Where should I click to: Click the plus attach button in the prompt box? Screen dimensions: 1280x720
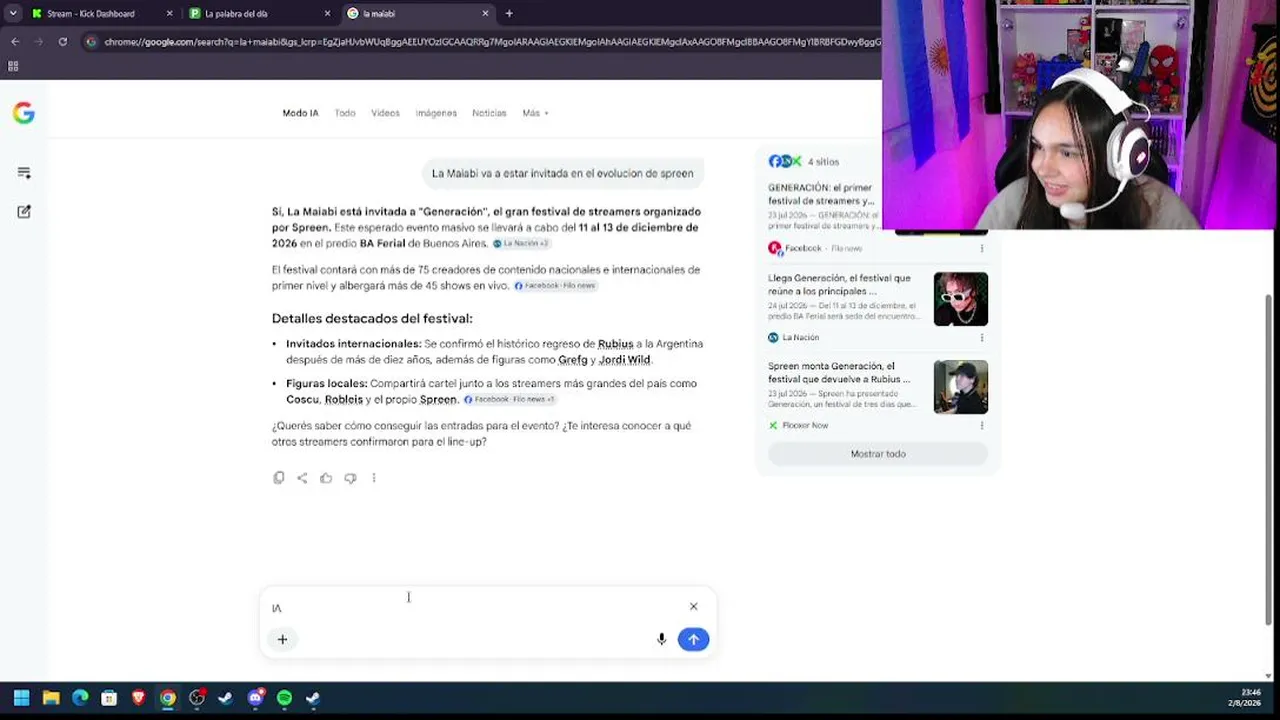(282, 639)
